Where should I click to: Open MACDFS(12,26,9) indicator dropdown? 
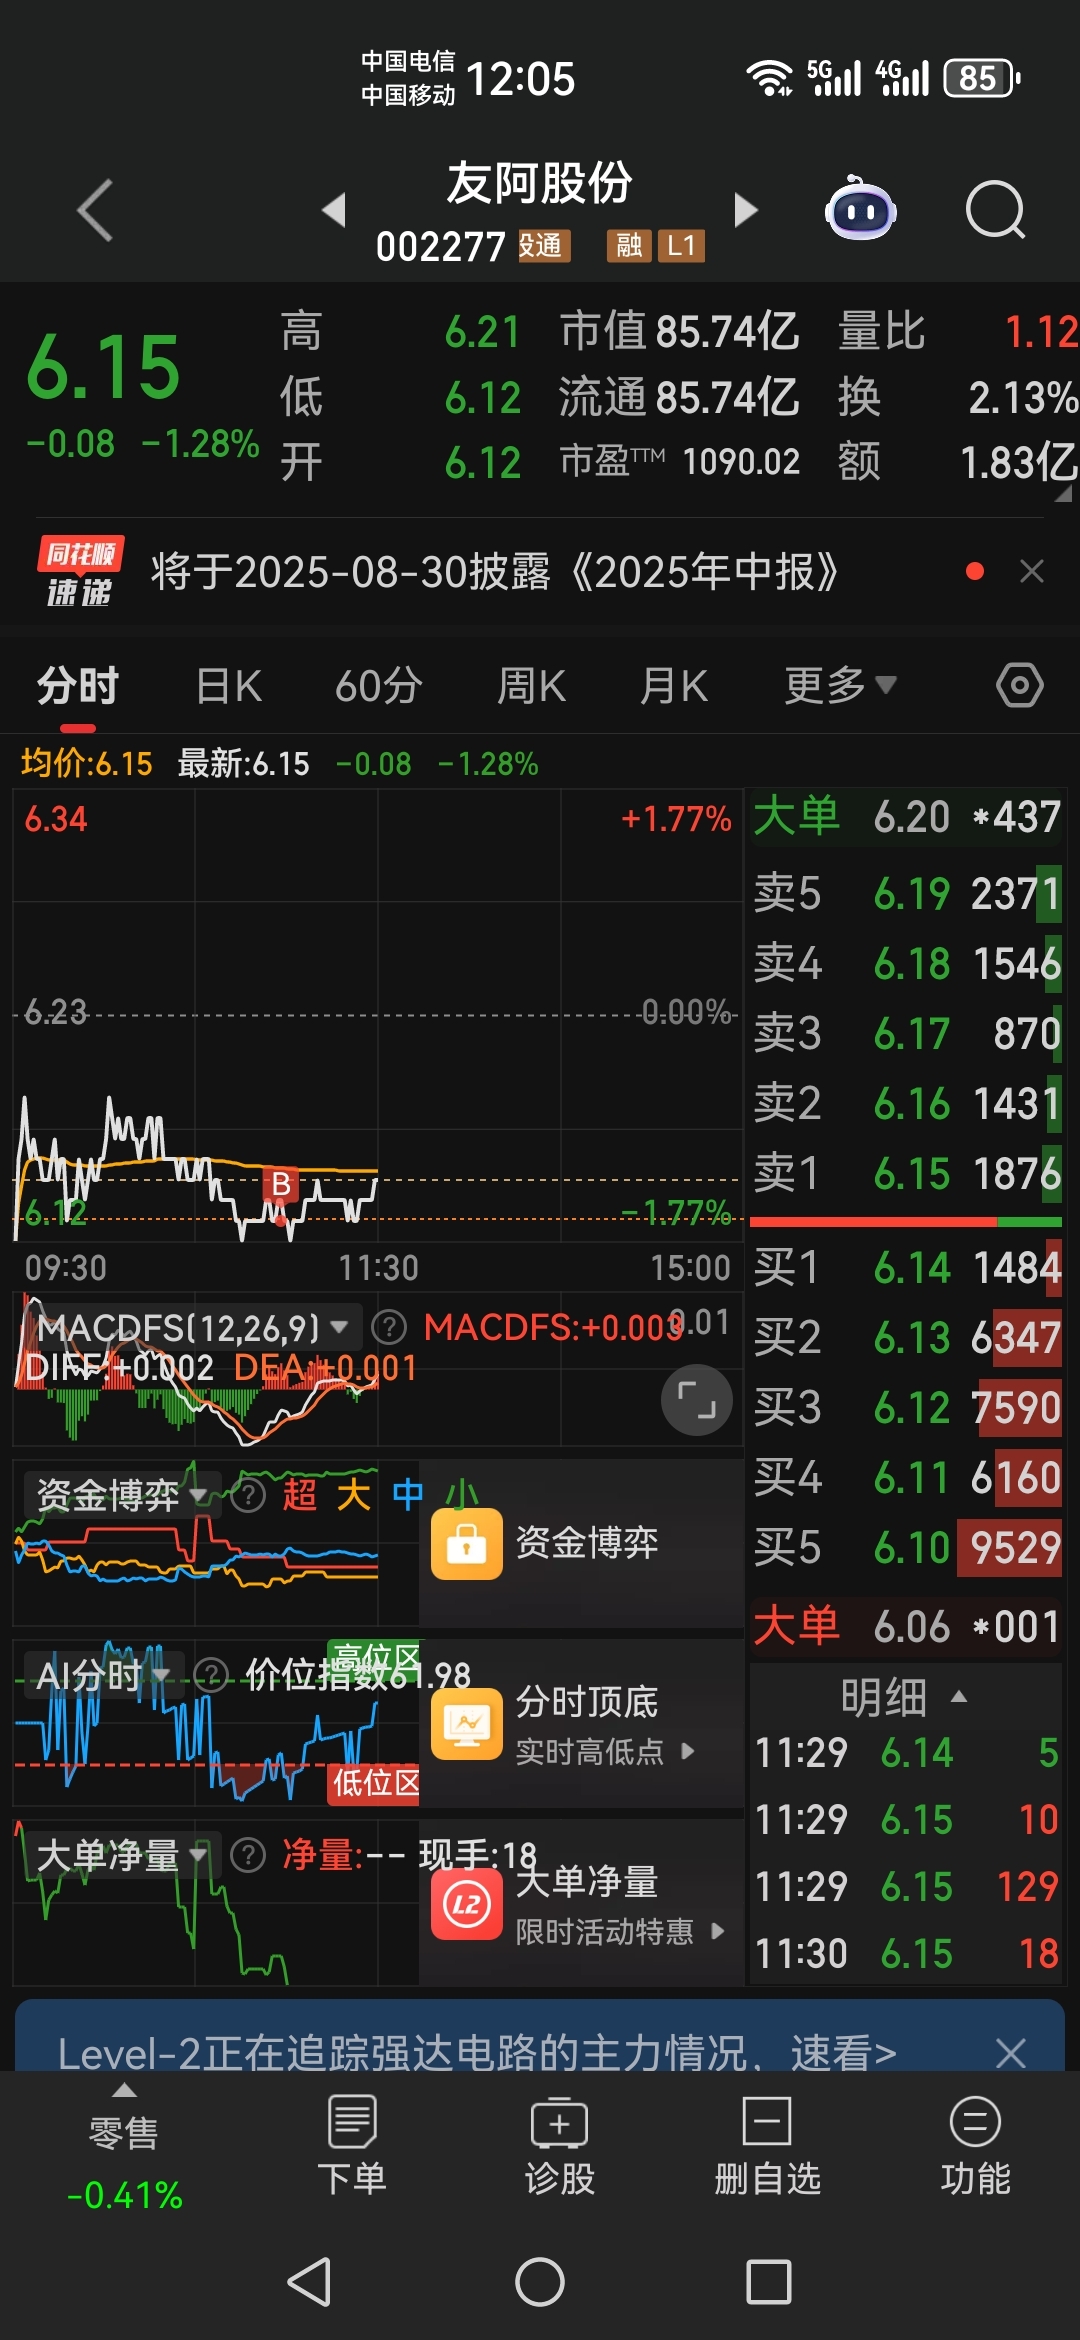[192, 1327]
